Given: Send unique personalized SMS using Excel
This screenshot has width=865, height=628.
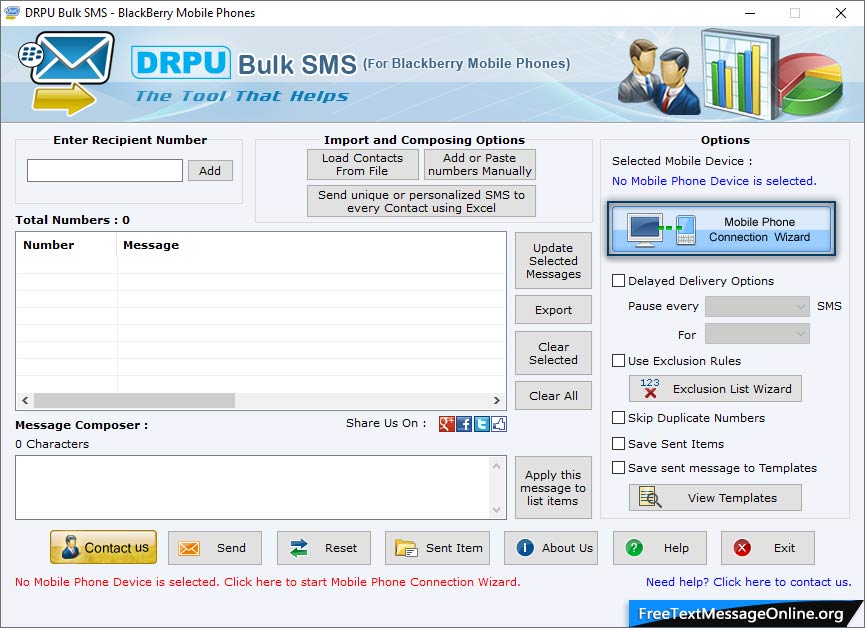Looking at the screenshot, I should [x=421, y=201].
